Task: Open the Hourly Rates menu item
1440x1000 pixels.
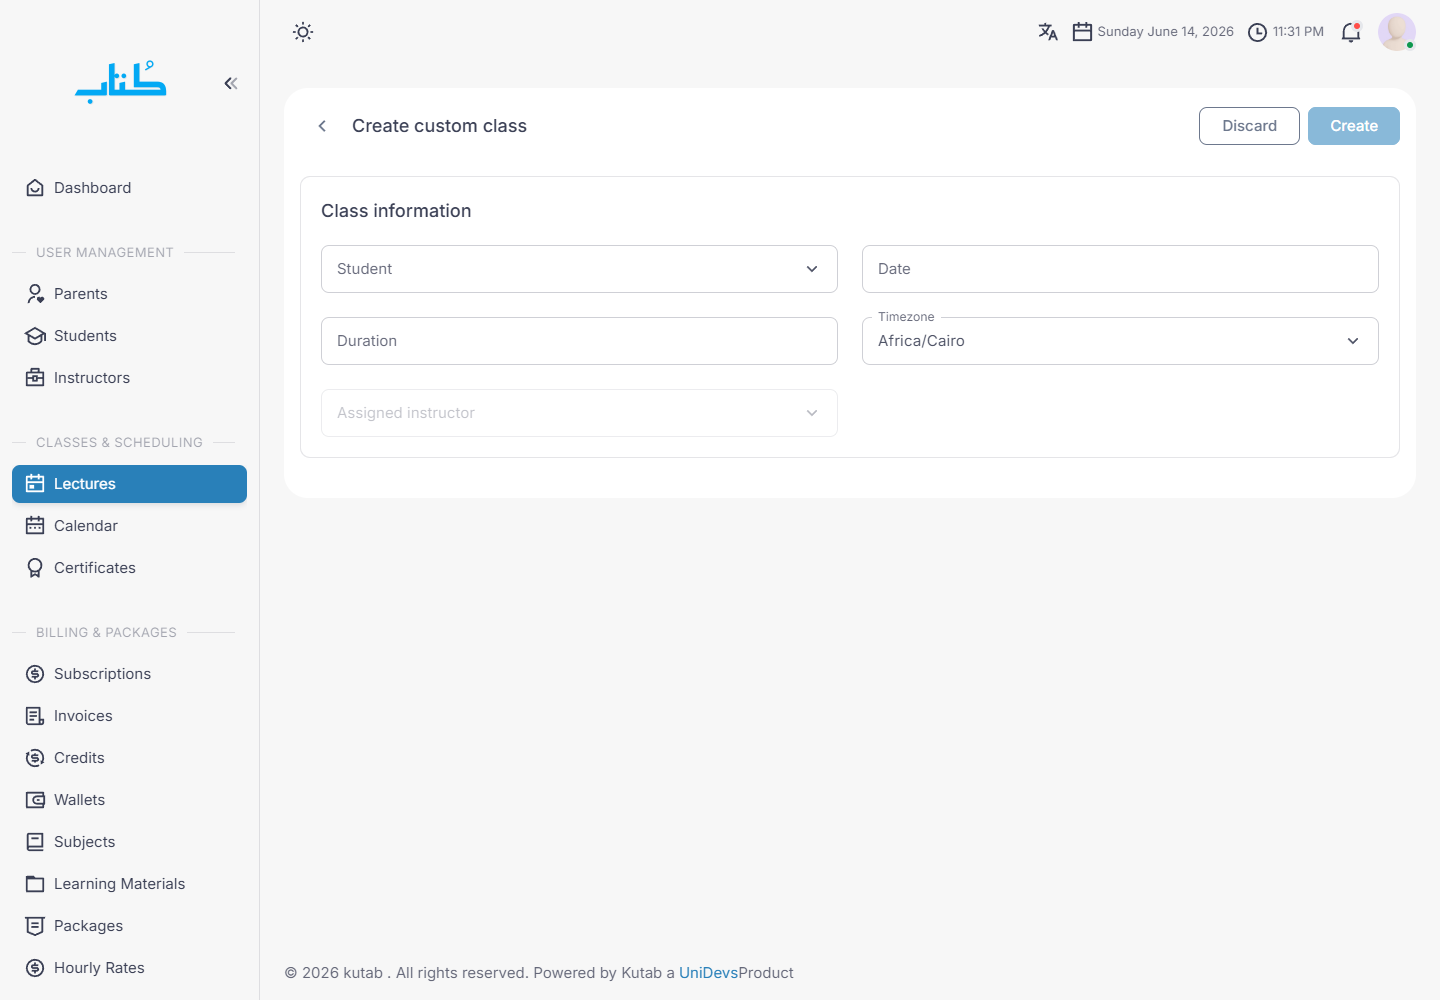Action: [129, 968]
